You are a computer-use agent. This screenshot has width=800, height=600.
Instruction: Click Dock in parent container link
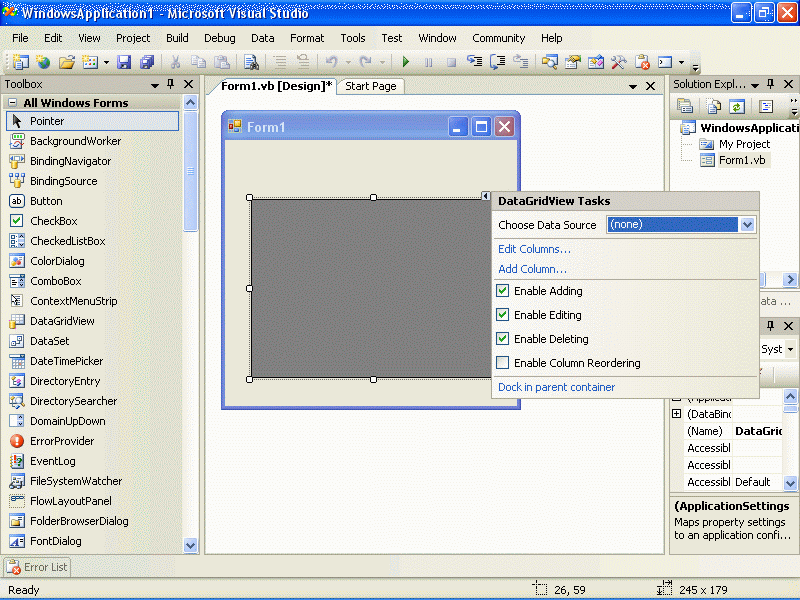pyautogui.click(x=556, y=387)
